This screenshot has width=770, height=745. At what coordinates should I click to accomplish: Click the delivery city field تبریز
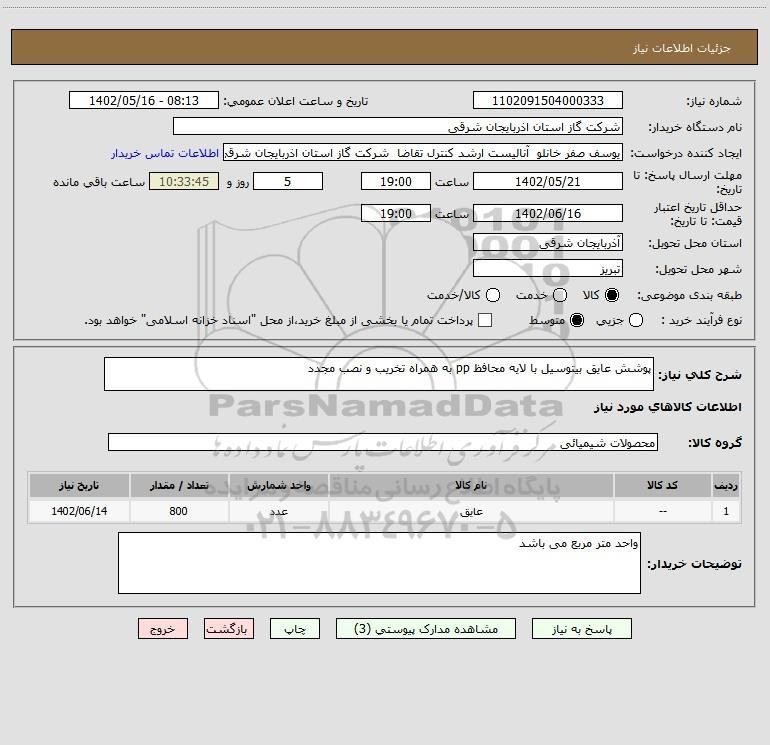click(548, 268)
